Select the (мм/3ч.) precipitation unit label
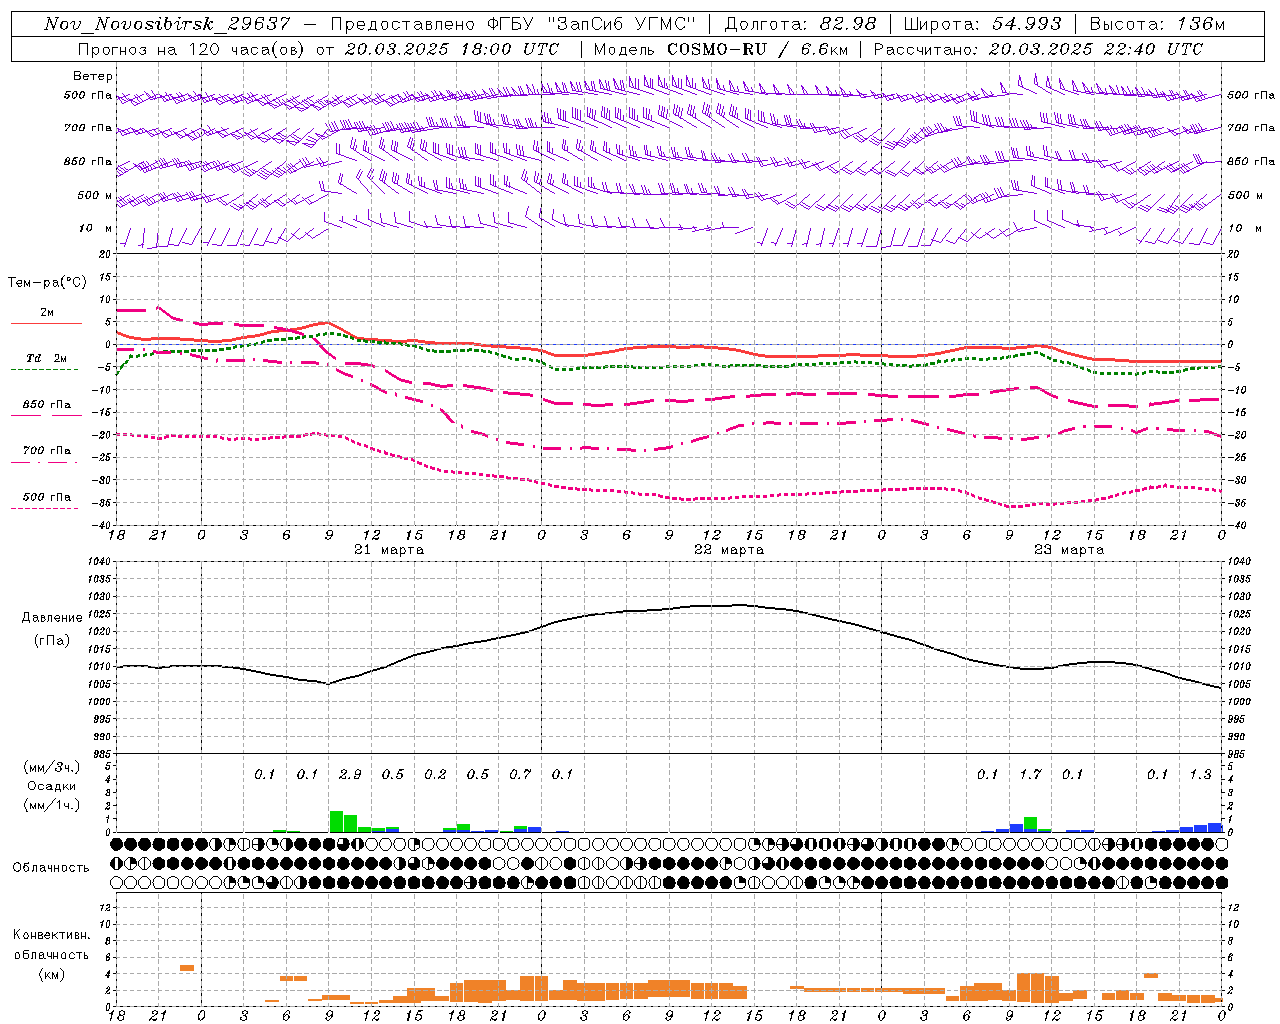This screenshot has width=1280, height=1024. click(52, 767)
